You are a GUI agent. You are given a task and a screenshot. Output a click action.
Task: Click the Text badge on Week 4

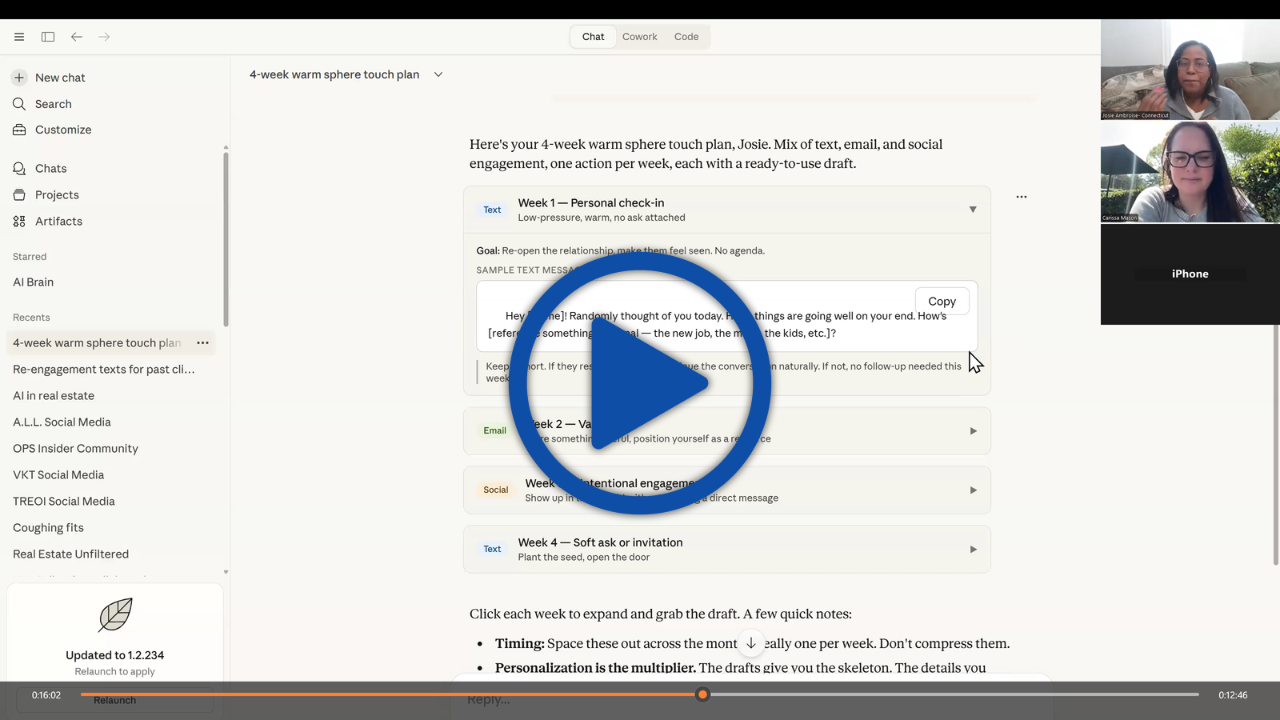(x=492, y=549)
